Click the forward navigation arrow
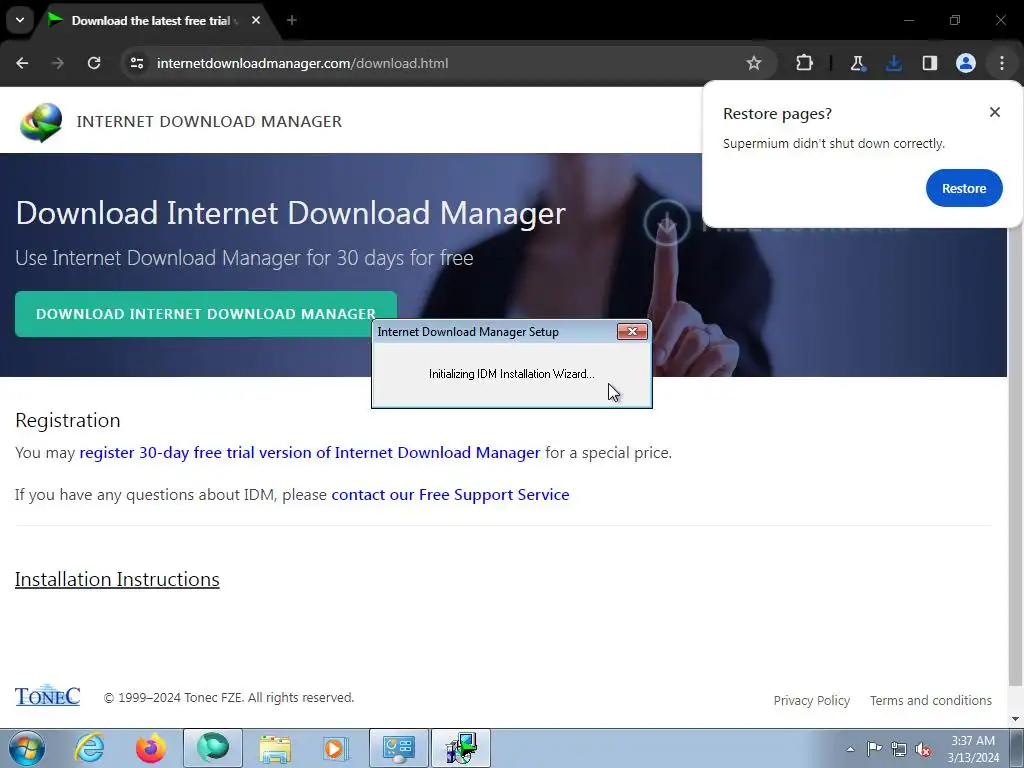 (58, 63)
